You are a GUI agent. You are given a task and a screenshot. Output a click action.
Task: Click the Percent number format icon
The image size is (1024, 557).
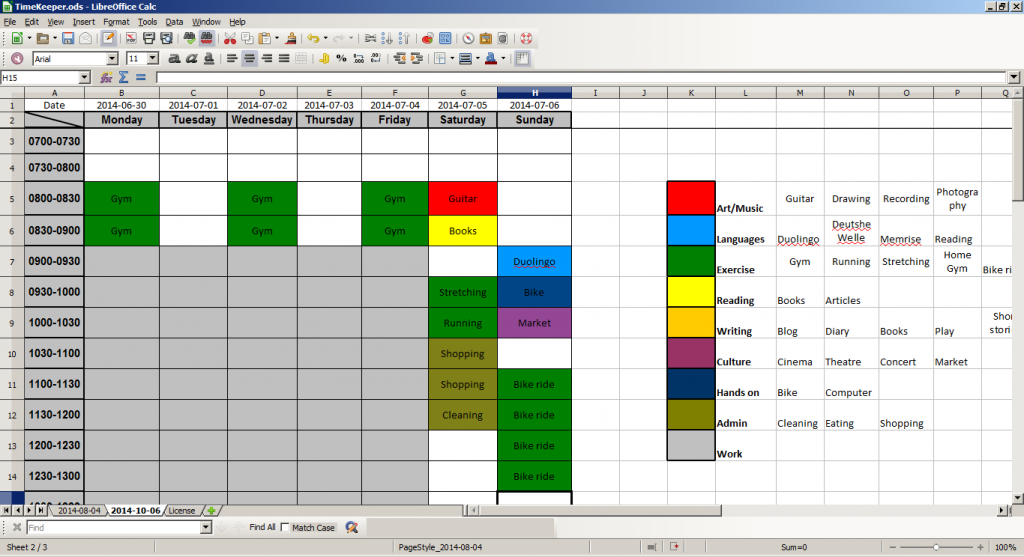pyautogui.click(x=341, y=59)
